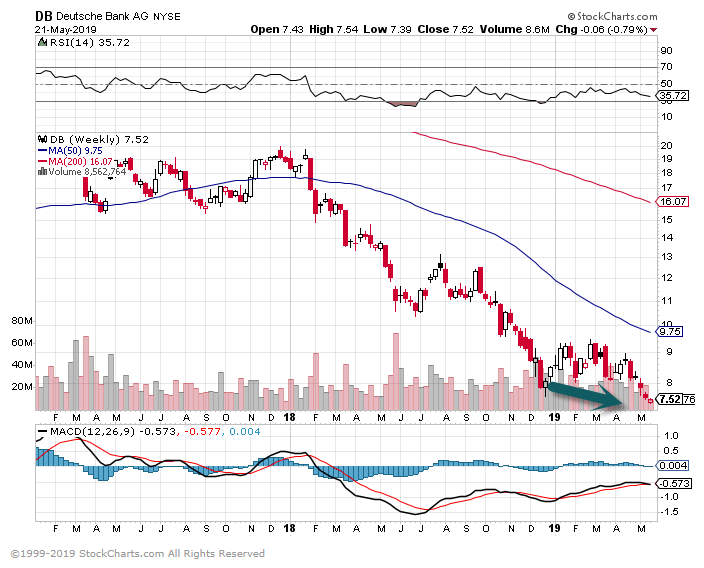704x568 pixels.
Task: Click the 12 price axis label
Action: [x=667, y=278]
